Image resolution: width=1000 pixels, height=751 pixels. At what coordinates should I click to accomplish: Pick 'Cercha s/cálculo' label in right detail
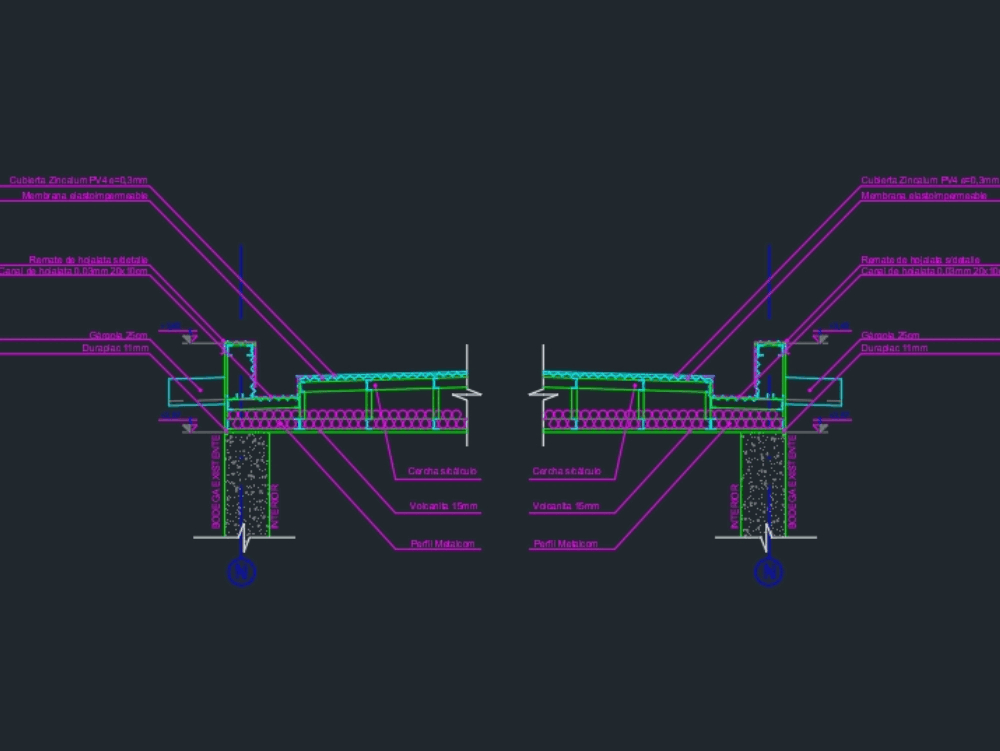566,471
